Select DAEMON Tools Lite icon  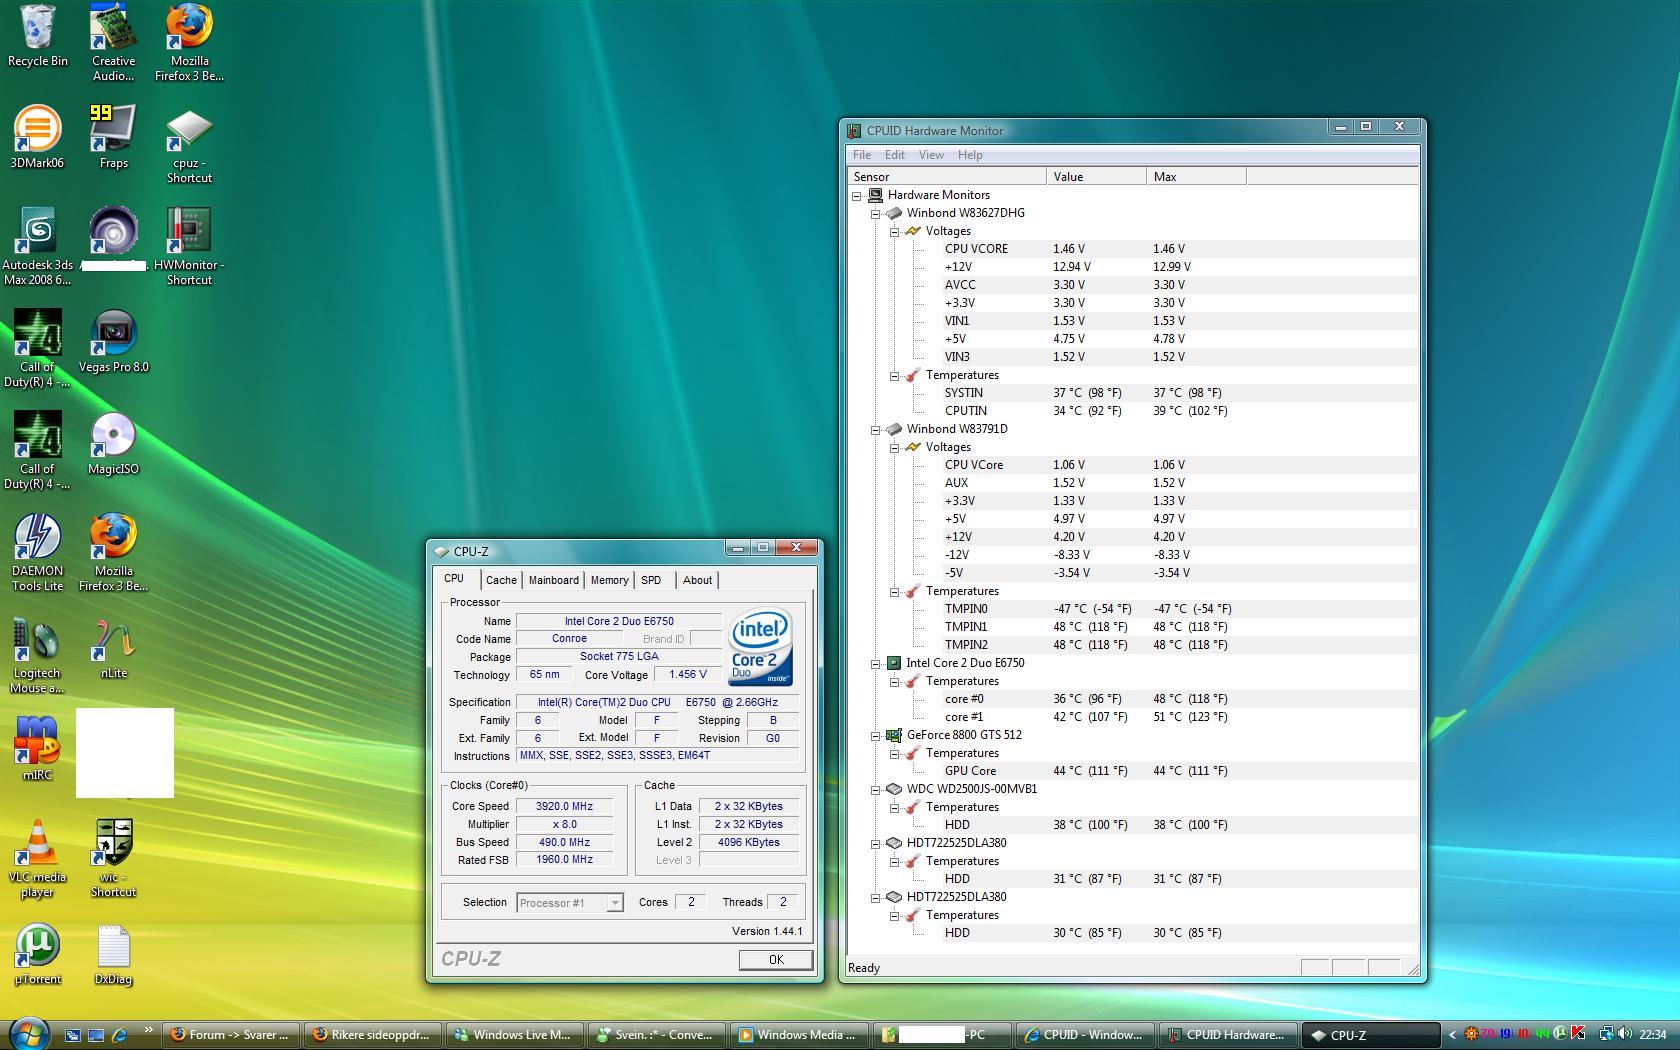[x=37, y=553]
